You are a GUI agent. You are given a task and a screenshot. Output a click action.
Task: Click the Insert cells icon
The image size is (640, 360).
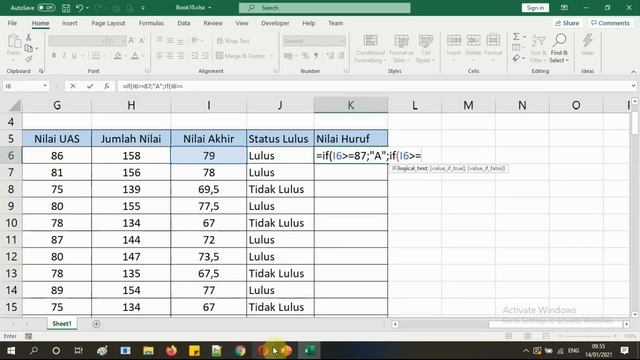pos(453,40)
